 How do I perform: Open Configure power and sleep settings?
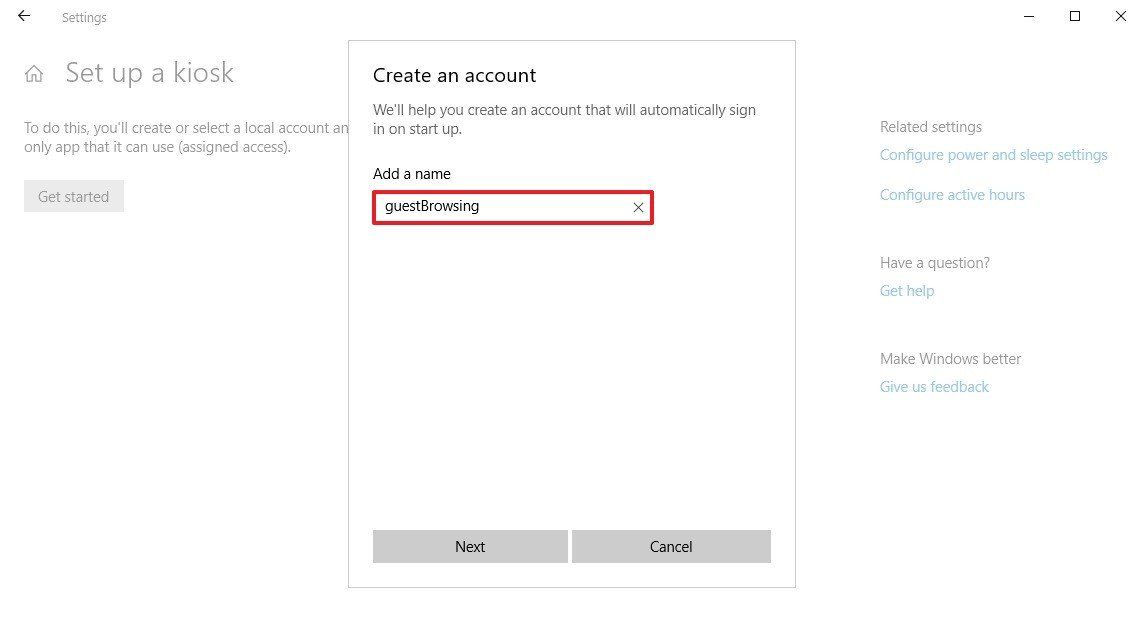pyautogui.click(x=993, y=154)
